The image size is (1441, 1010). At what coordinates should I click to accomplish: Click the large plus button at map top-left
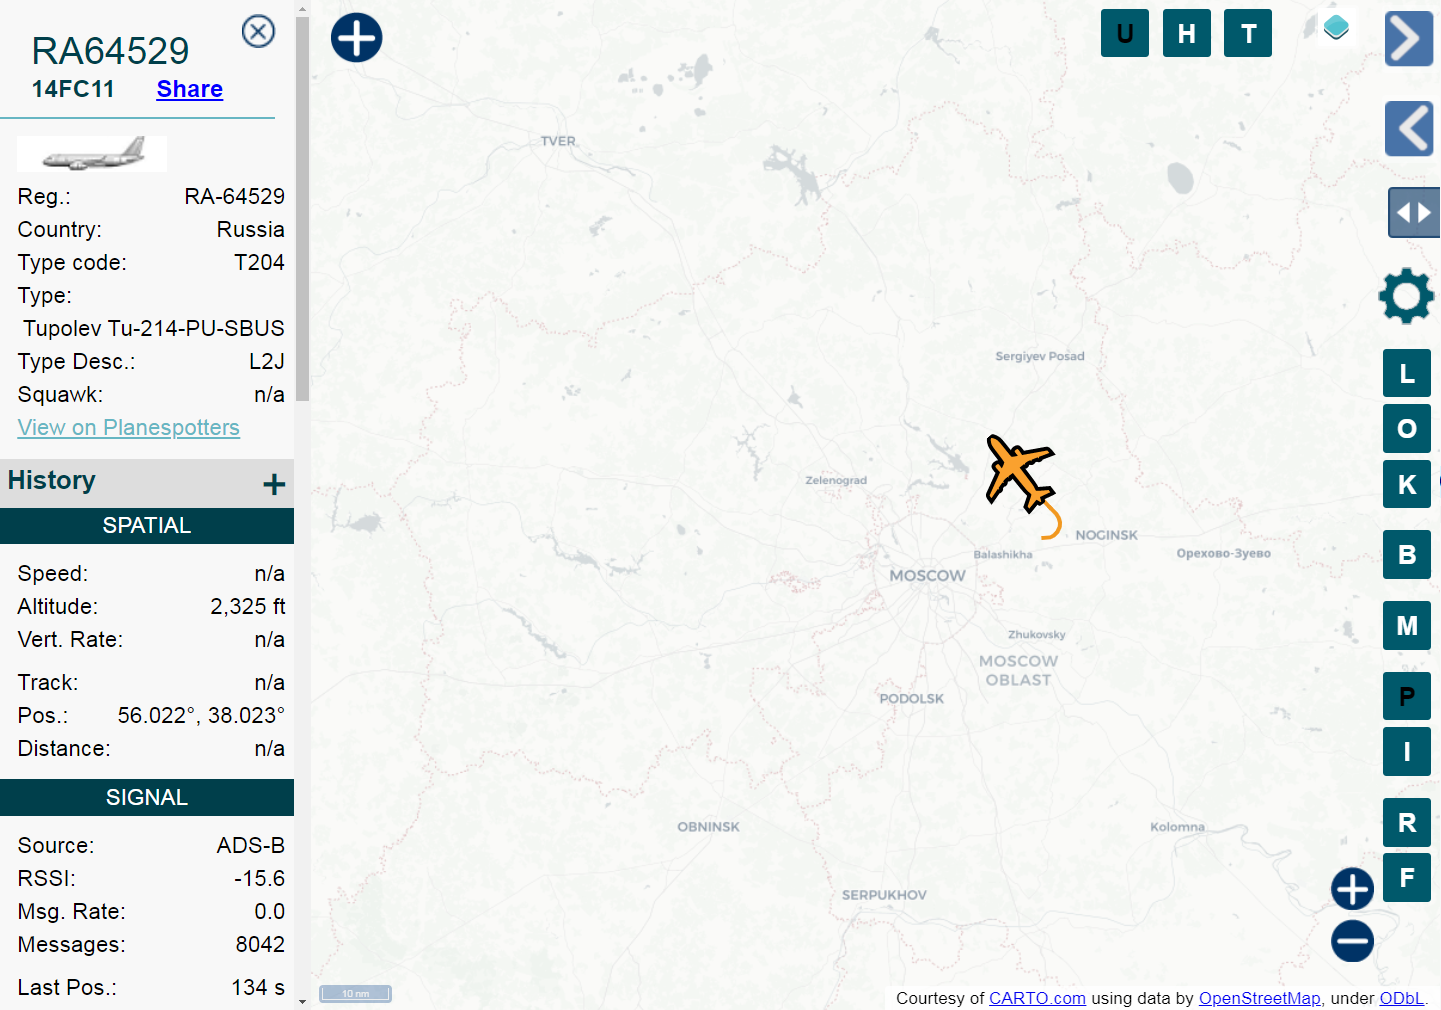[x=357, y=38]
